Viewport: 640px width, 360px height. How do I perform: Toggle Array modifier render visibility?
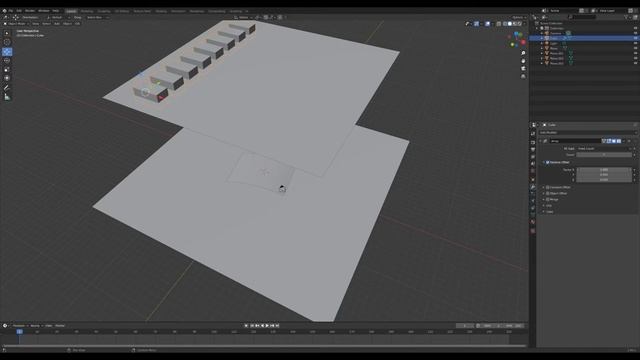(619, 141)
